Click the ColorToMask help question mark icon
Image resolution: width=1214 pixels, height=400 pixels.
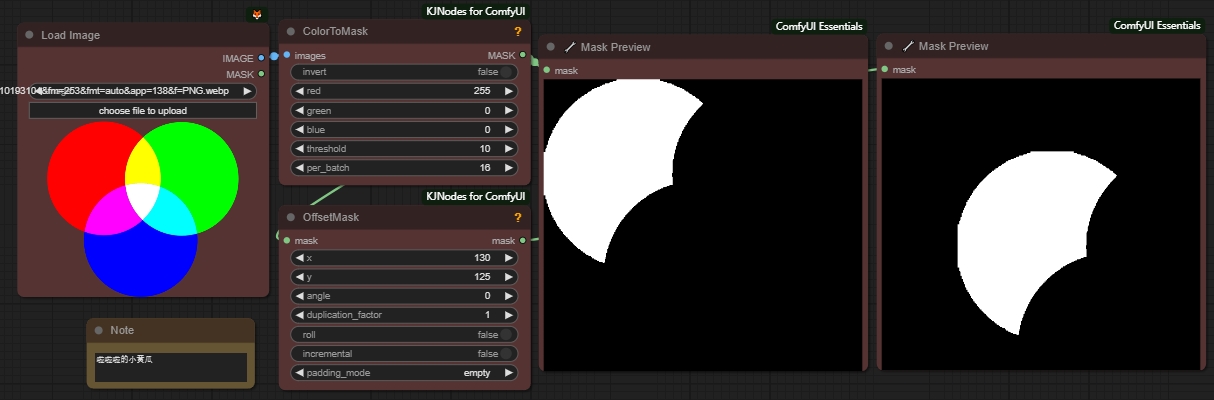518,31
